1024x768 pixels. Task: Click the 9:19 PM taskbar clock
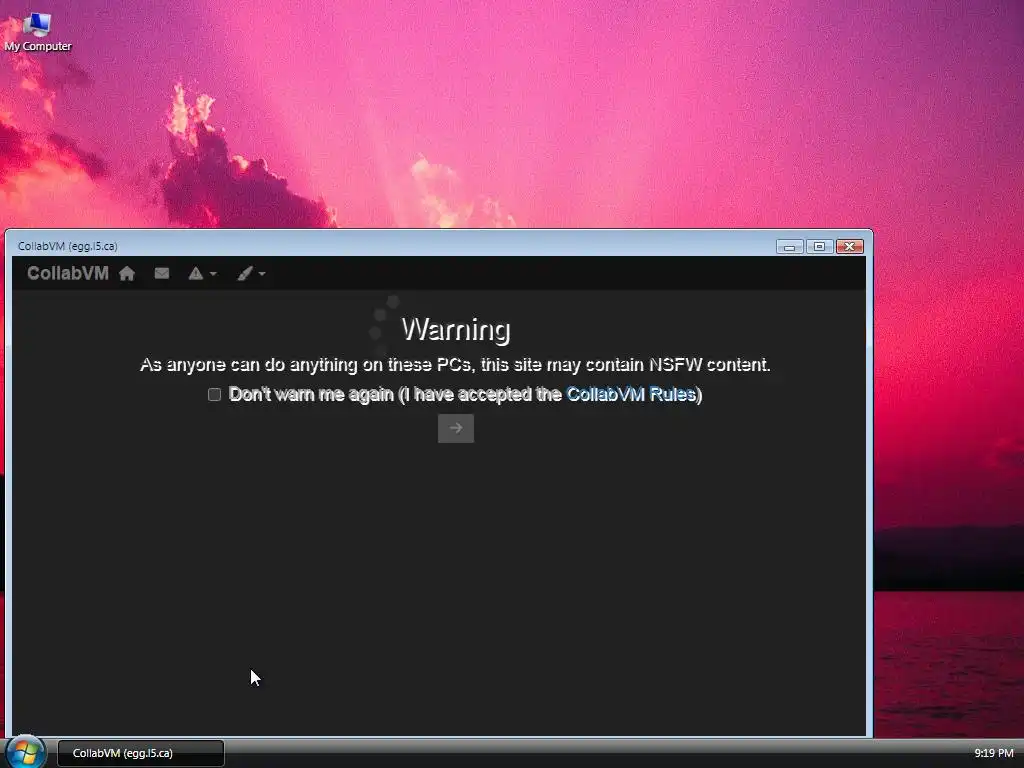coord(994,753)
